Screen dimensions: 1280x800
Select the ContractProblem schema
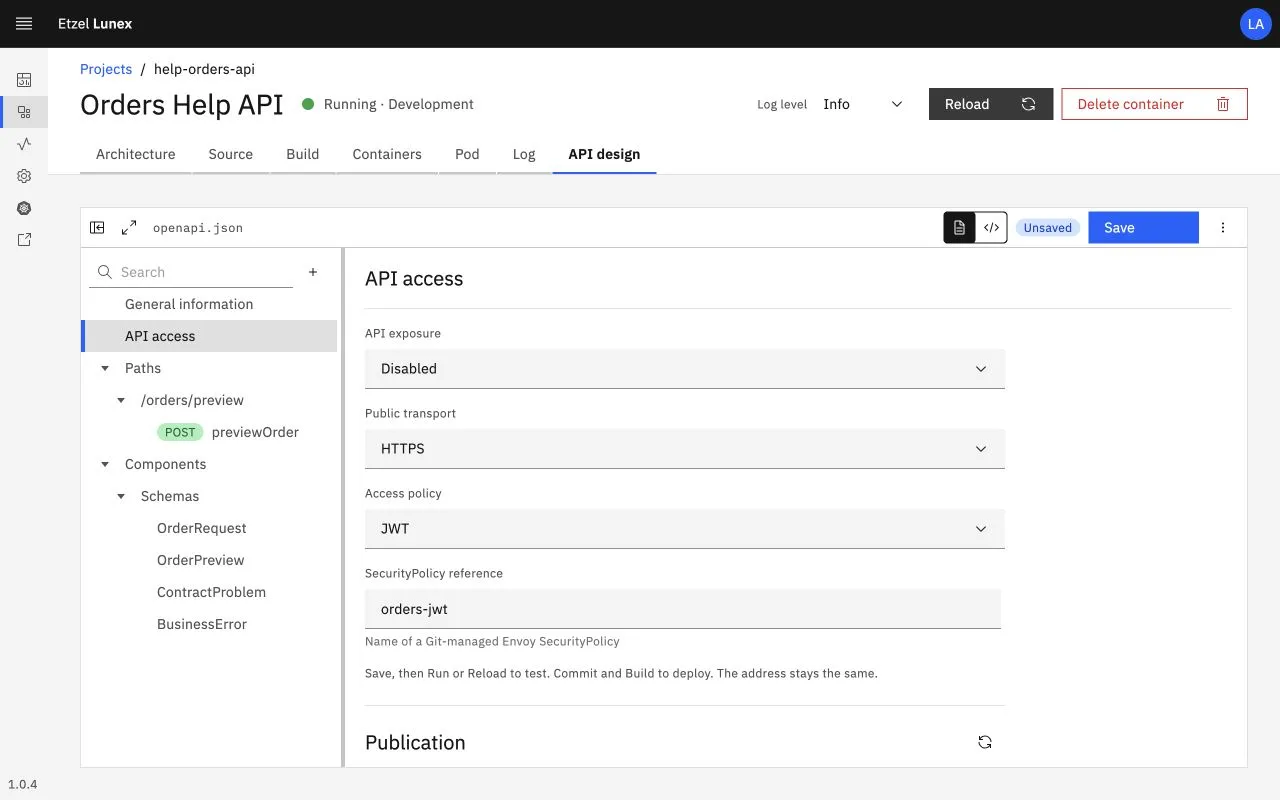(x=209, y=592)
